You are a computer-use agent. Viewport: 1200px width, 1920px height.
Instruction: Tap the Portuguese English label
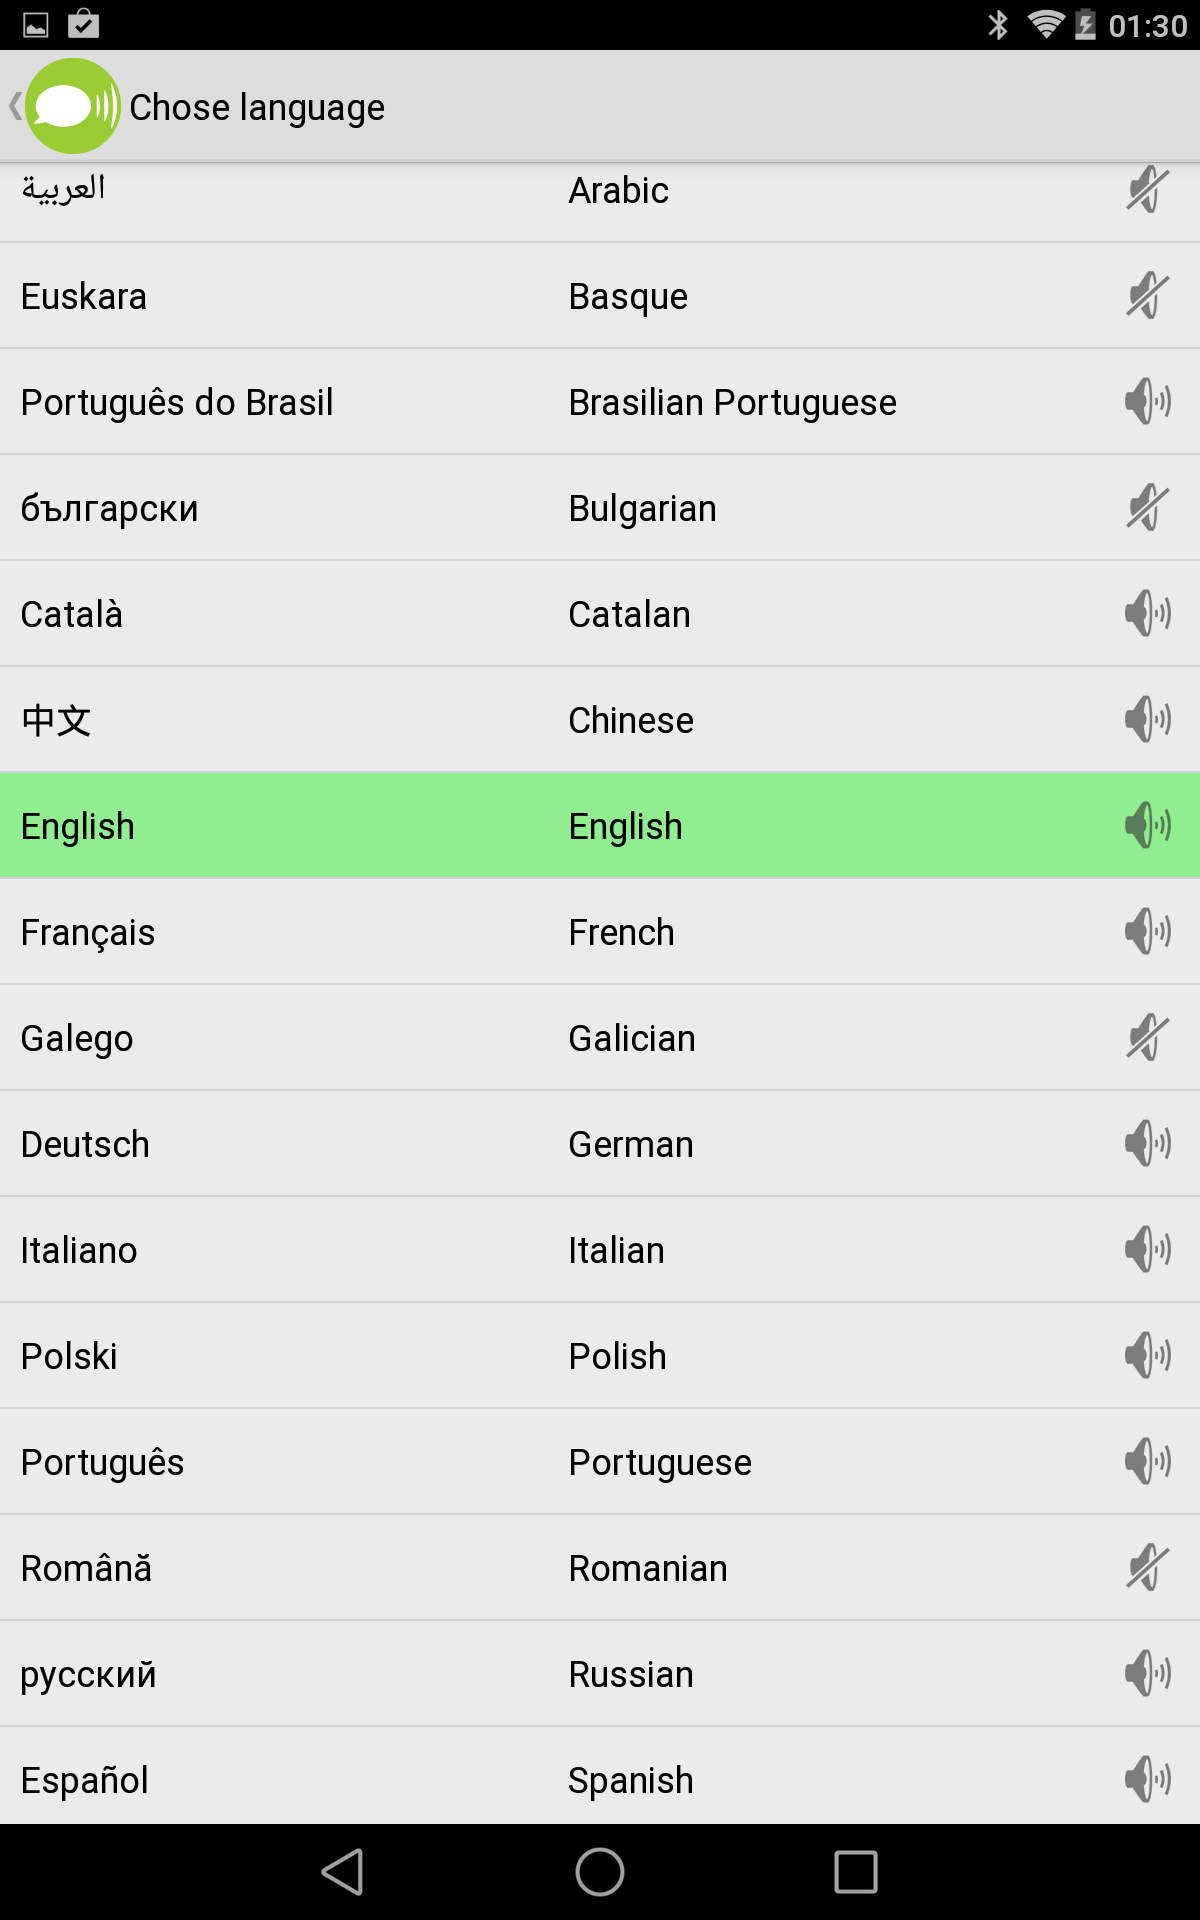(660, 1462)
